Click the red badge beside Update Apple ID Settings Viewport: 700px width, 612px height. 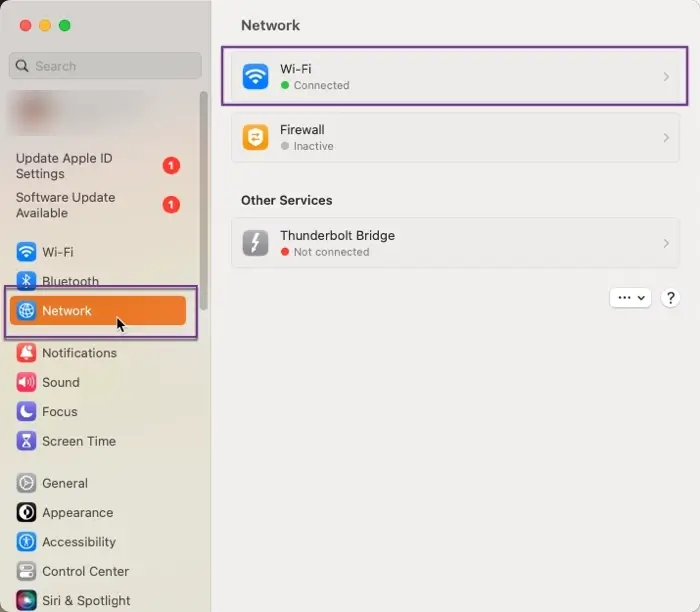click(x=171, y=166)
